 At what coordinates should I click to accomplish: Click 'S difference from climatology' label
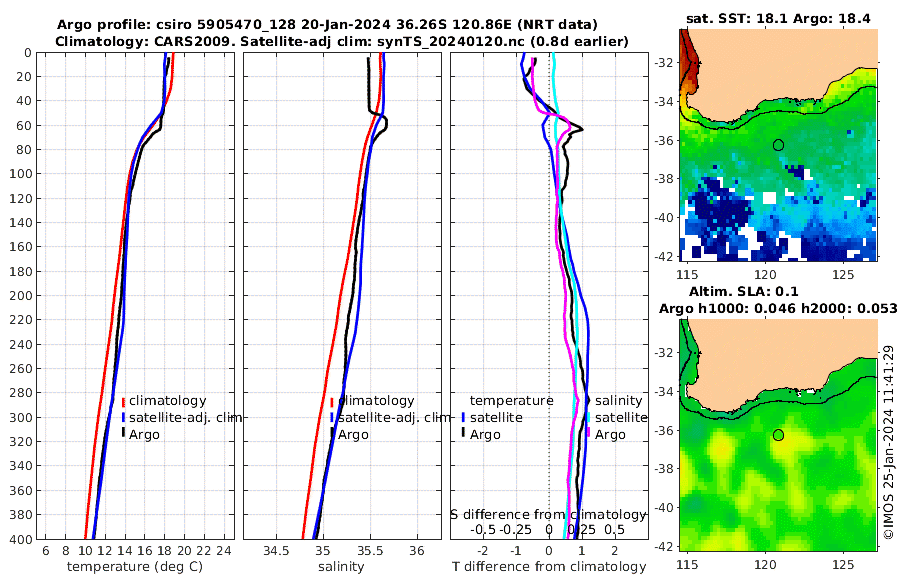pyautogui.click(x=549, y=514)
